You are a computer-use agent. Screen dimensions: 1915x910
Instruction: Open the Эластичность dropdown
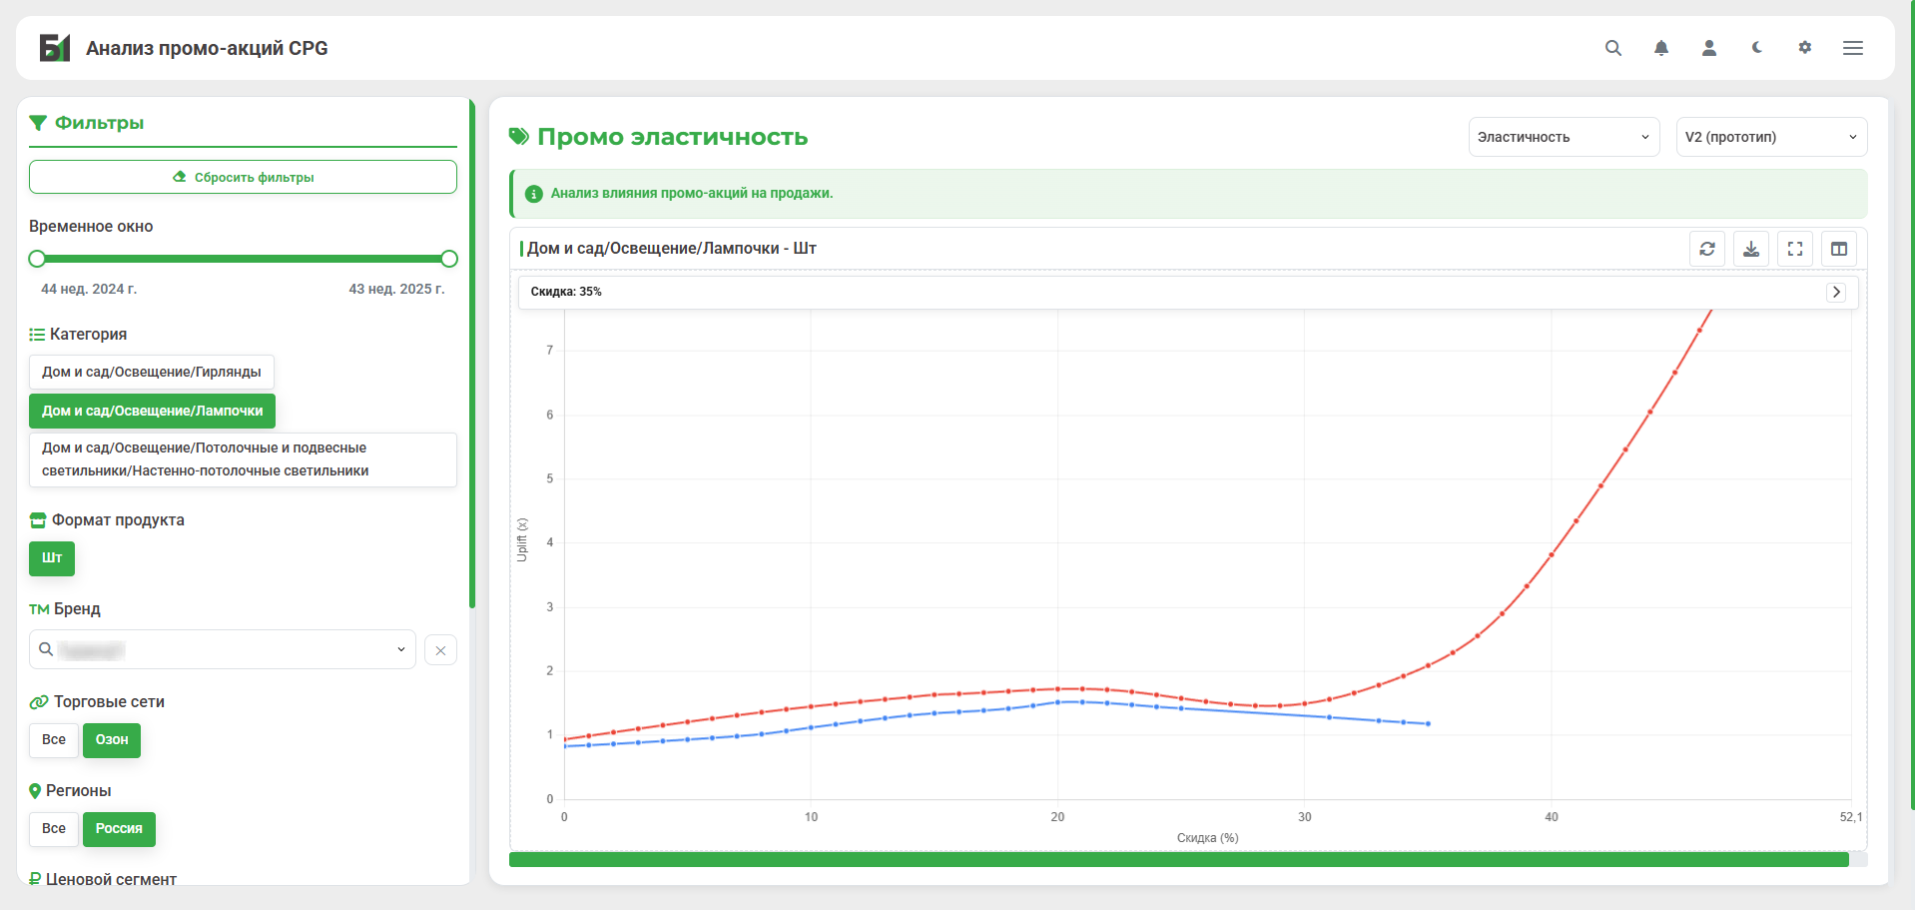[x=1563, y=137]
